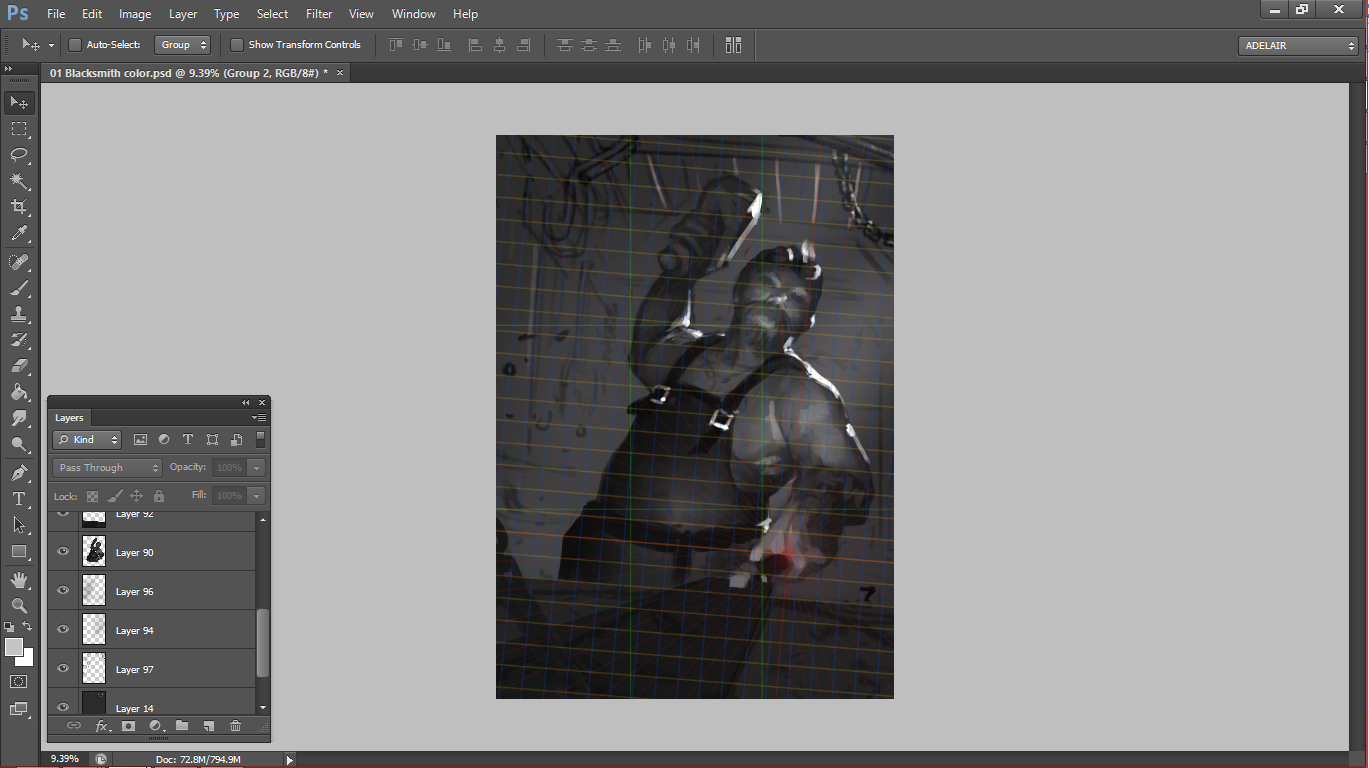Image resolution: width=1369 pixels, height=768 pixels.
Task: Open the Layers panel options menu
Action: (259, 418)
